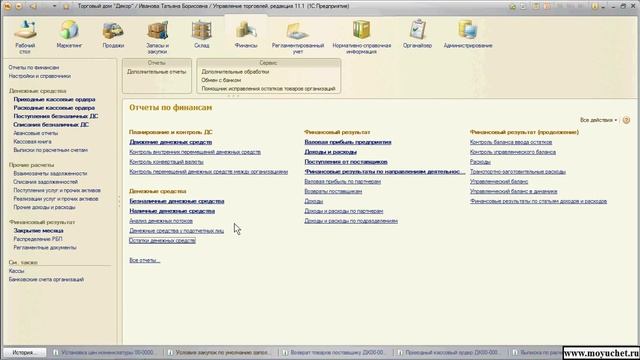The image size is (640, 360).
Task: Open the Администрирование section
Action: (x=468, y=34)
